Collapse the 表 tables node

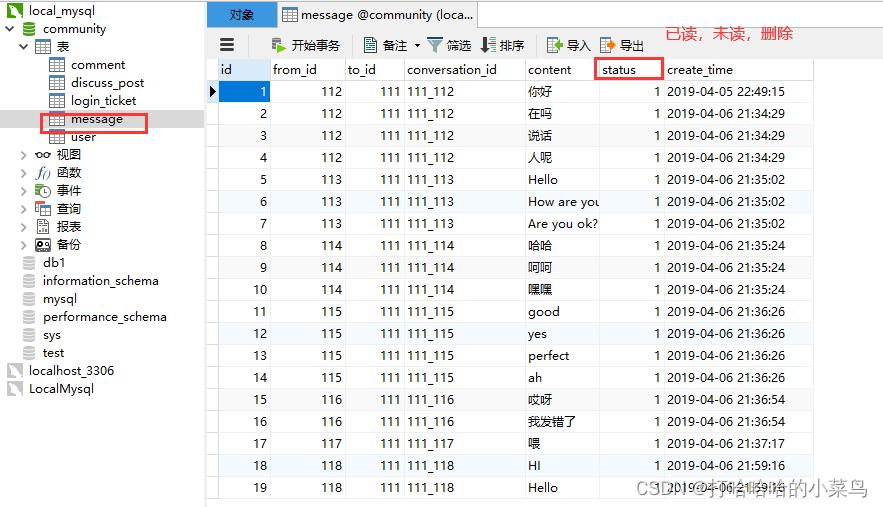coord(23,46)
